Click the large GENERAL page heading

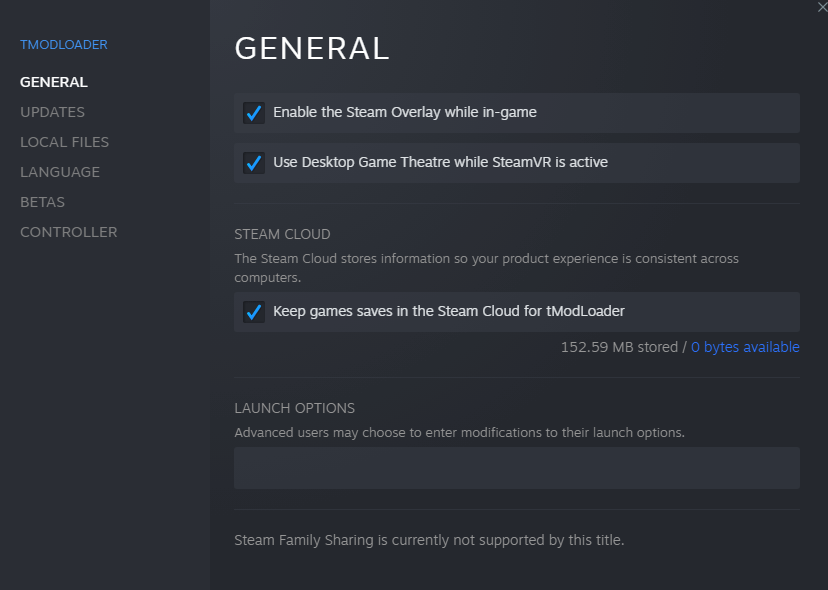311,49
